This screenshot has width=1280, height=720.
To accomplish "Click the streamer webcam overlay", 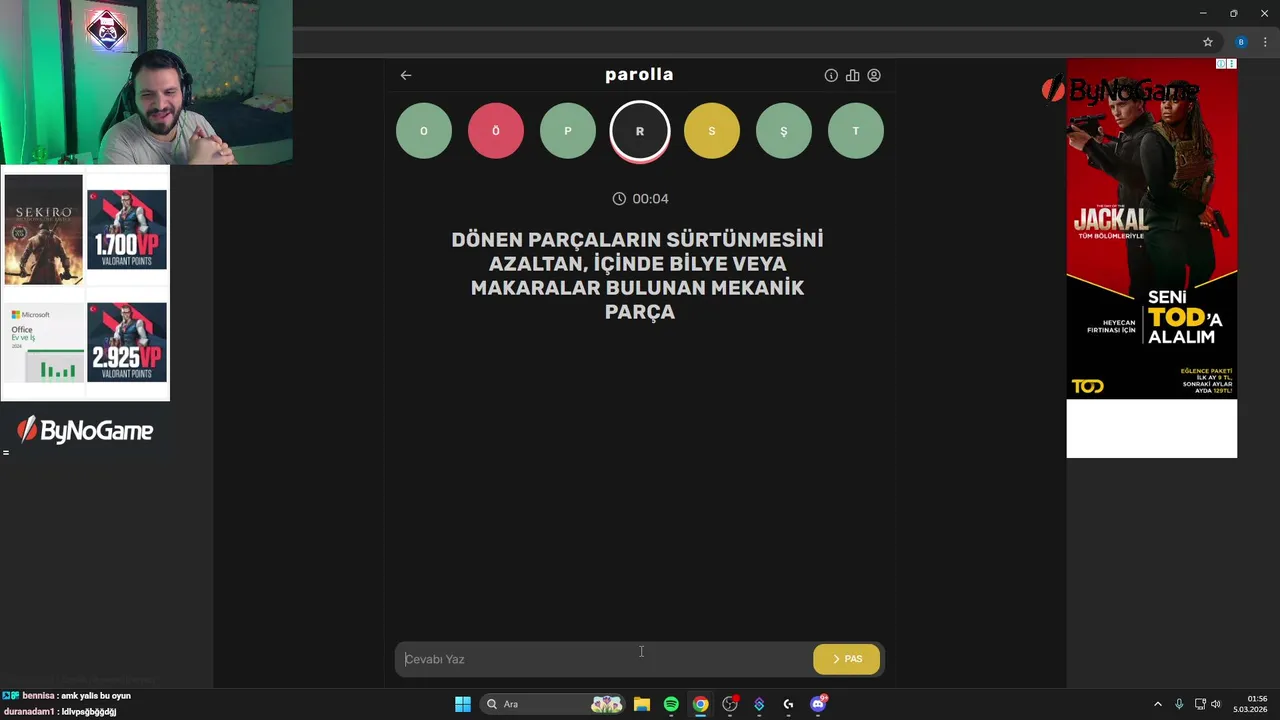I will click(146, 82).
